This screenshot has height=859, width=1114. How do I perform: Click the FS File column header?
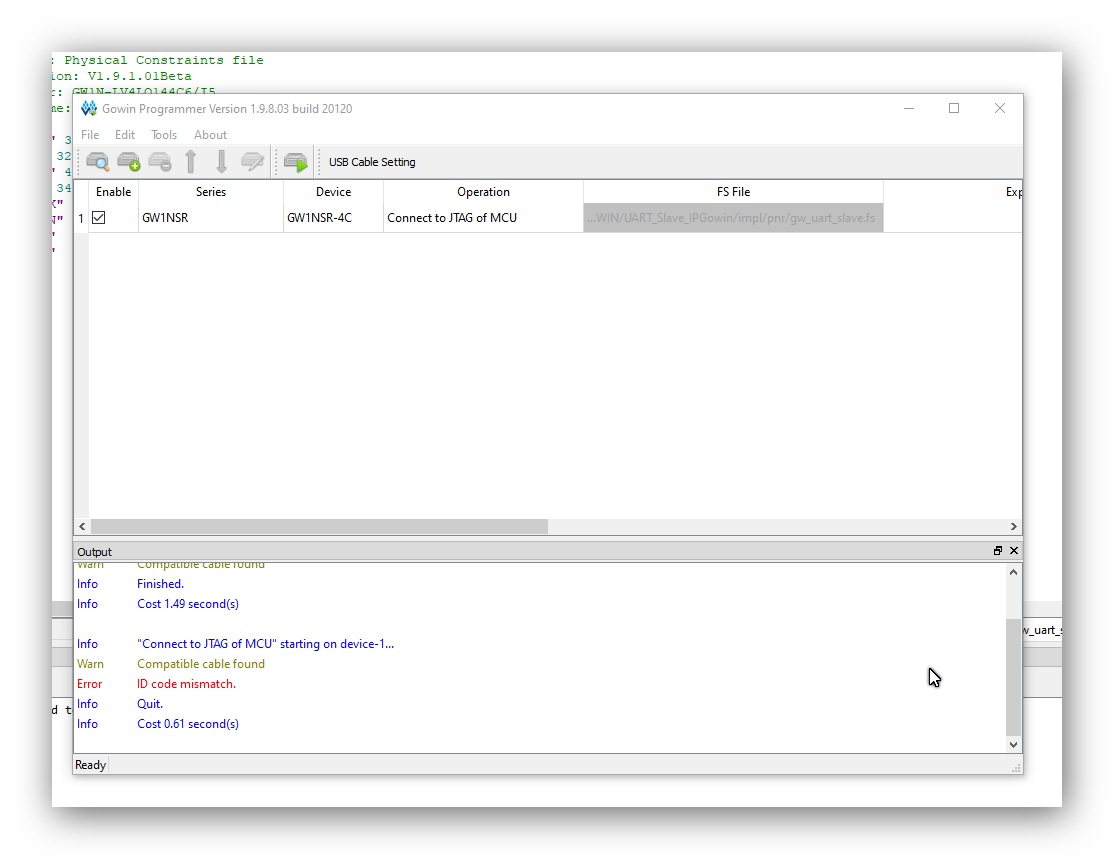coord(733,192)
